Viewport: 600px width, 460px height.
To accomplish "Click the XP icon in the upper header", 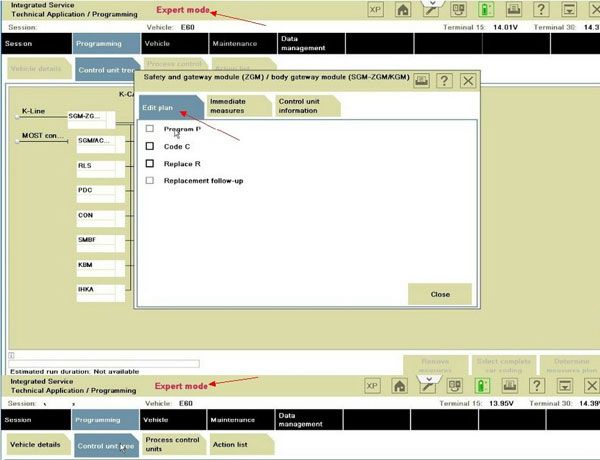I will pos(375,10).
